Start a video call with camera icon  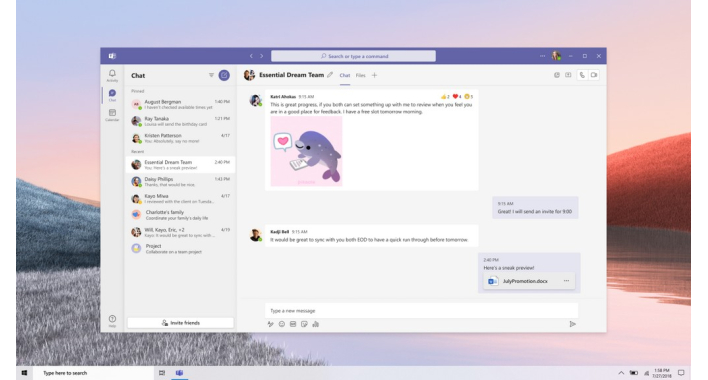pos(594,75)
